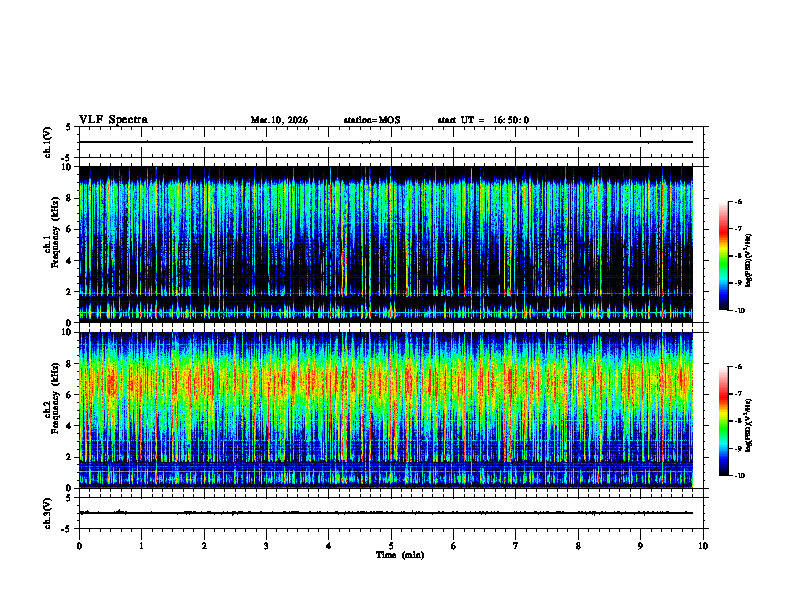Click the ch.1 color bar's log(PSD) label
Screen dimensions: 792x612
tap(748, 261)
